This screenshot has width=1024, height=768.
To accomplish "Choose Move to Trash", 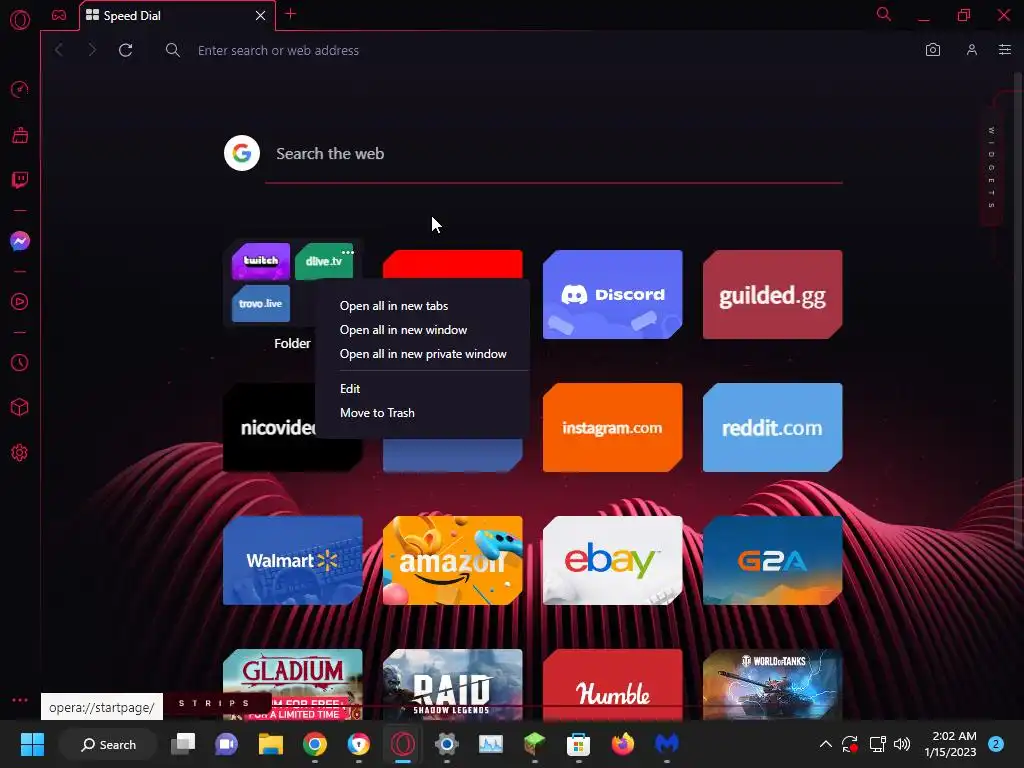I will [377, 413].
